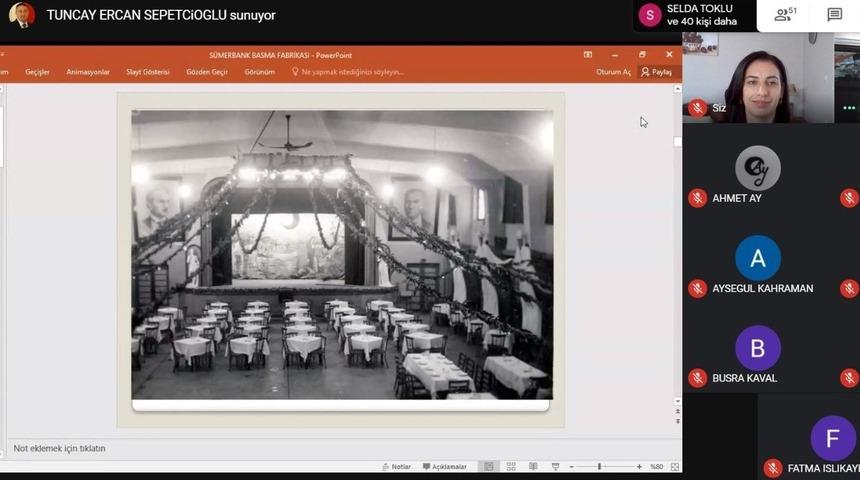Image resolution: width=860 pixels, height=480 pixels.
Task: Select BUSRA KAVAL's avatar circle
Action: 757,348
